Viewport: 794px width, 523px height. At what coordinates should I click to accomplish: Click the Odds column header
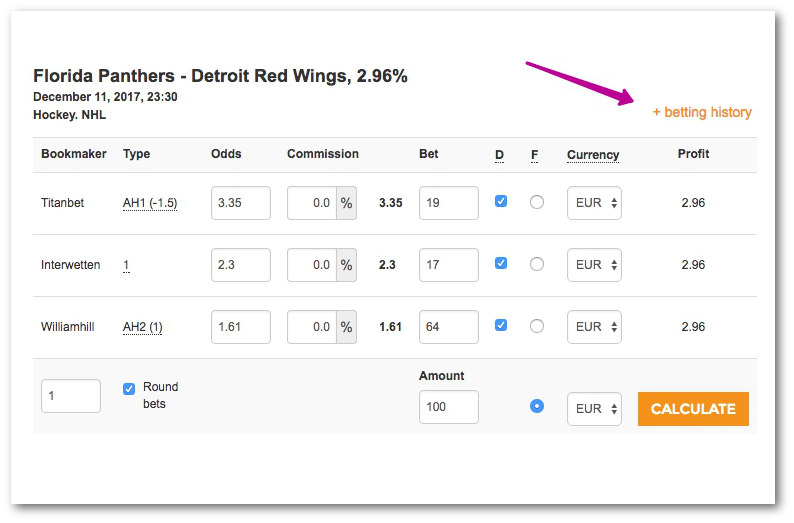tap(226, 154)
